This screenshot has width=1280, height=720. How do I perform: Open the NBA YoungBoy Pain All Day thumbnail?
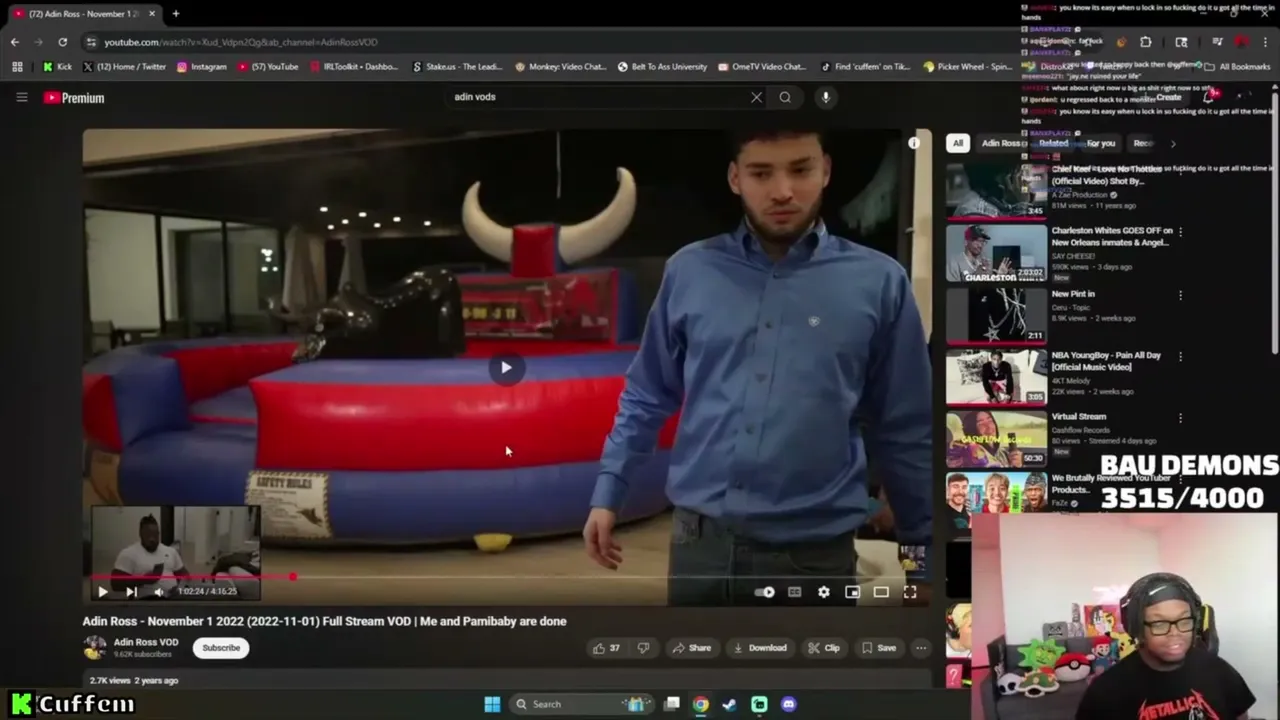[997, 377]
